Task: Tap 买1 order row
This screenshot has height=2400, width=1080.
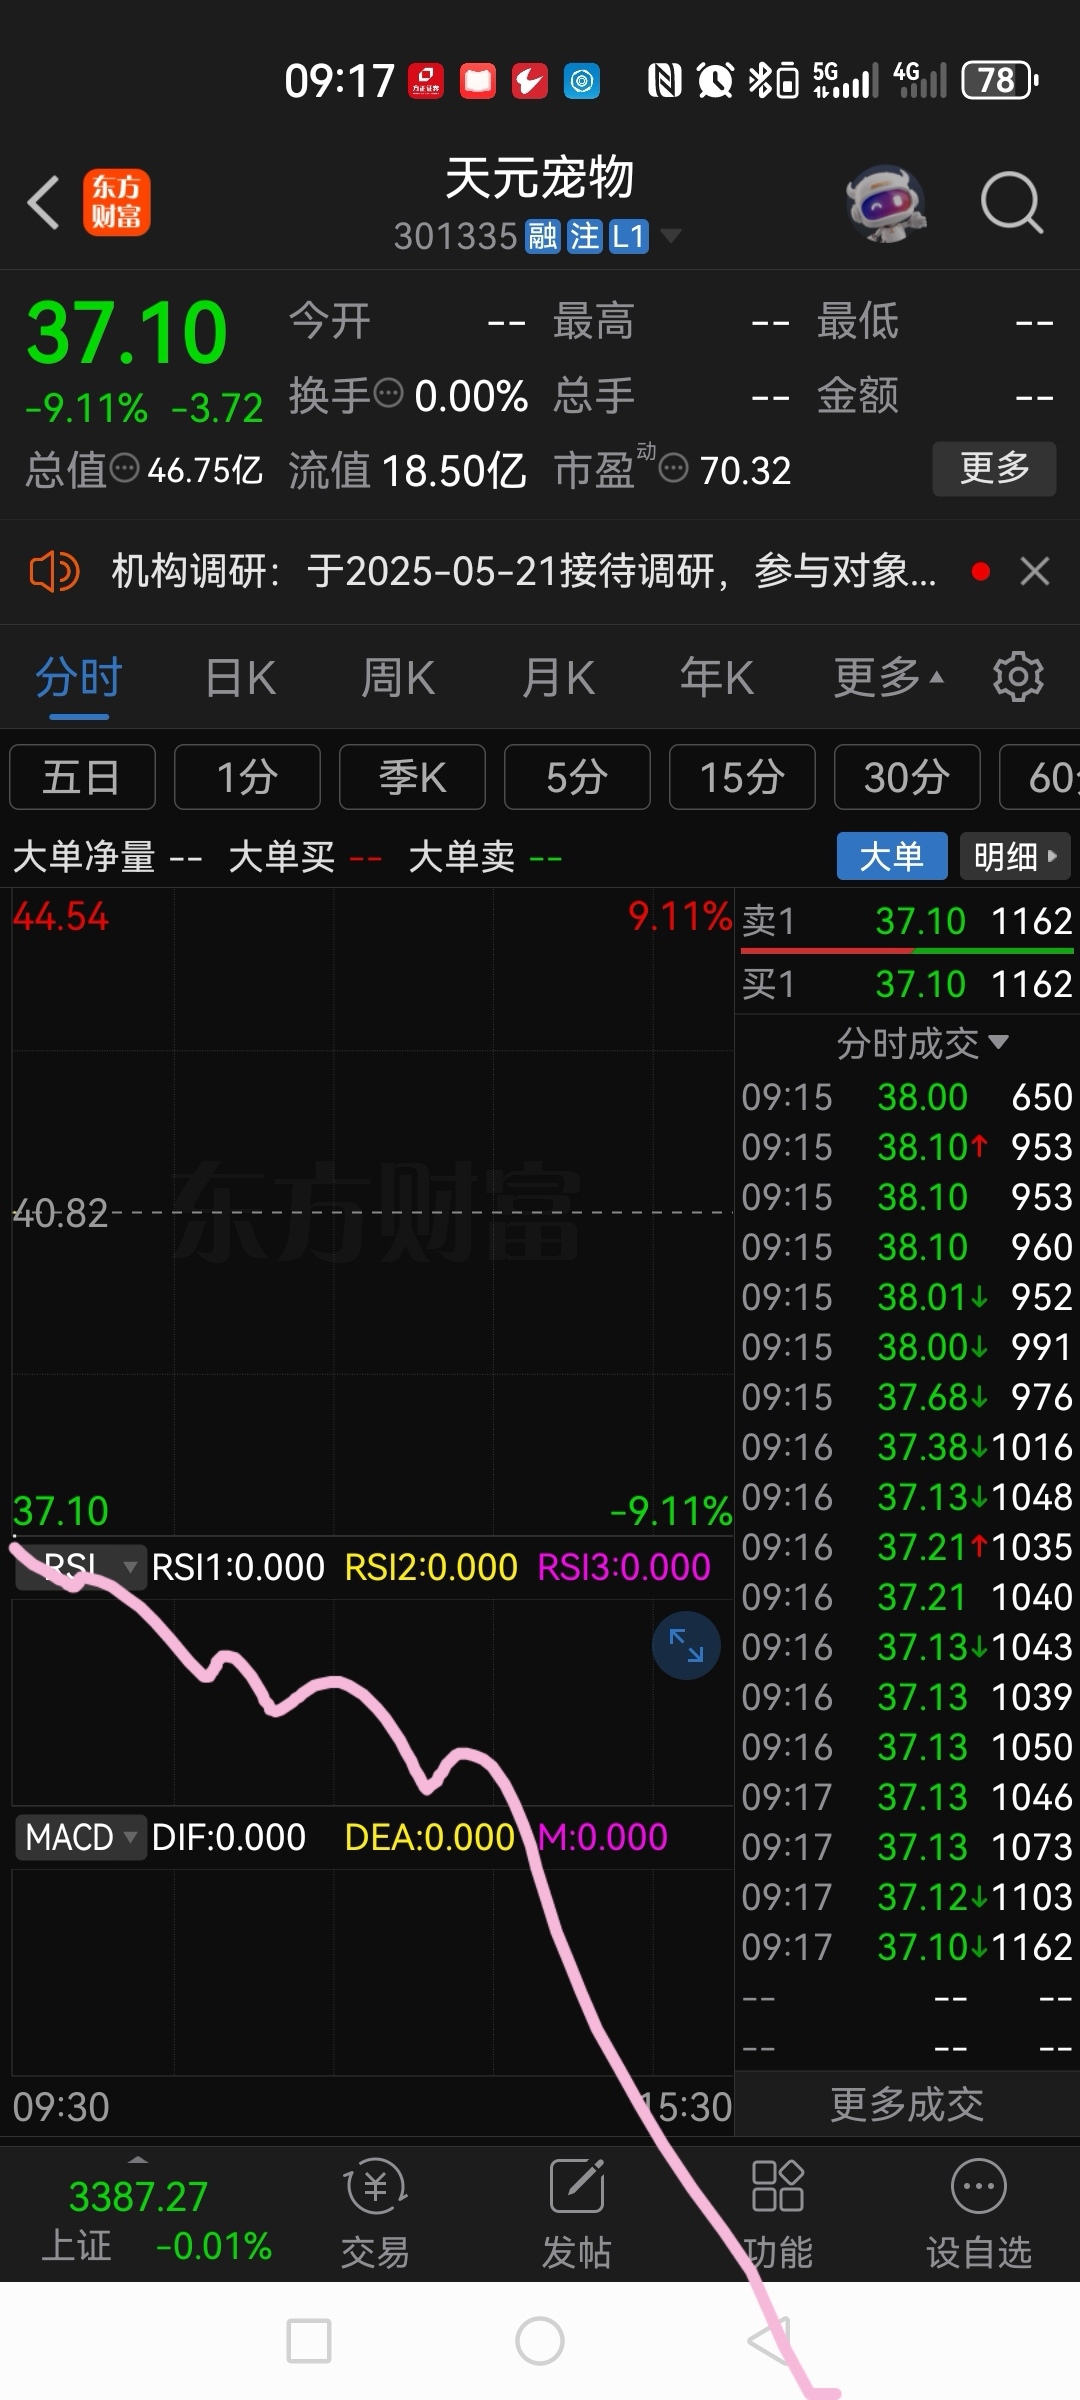Action: (x=907, y=984)
